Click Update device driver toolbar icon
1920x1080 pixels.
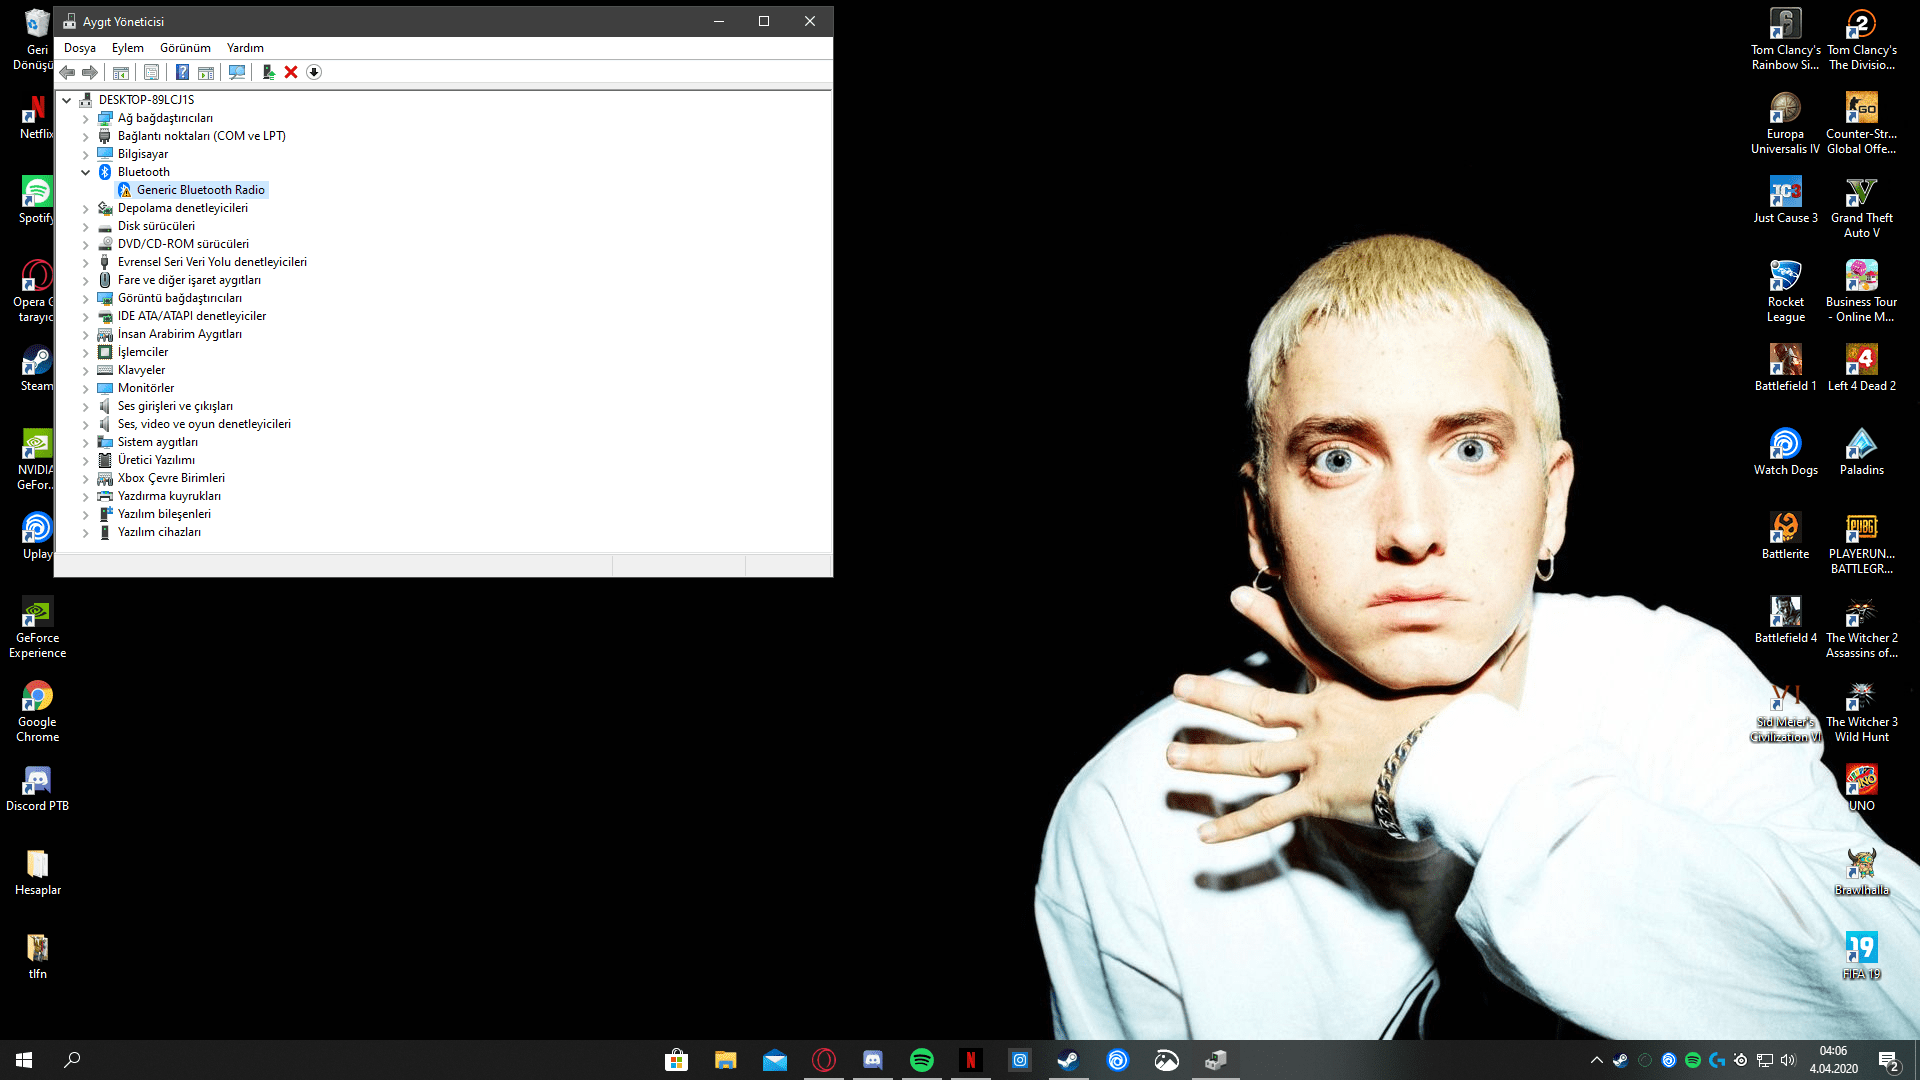click(268, 72)
